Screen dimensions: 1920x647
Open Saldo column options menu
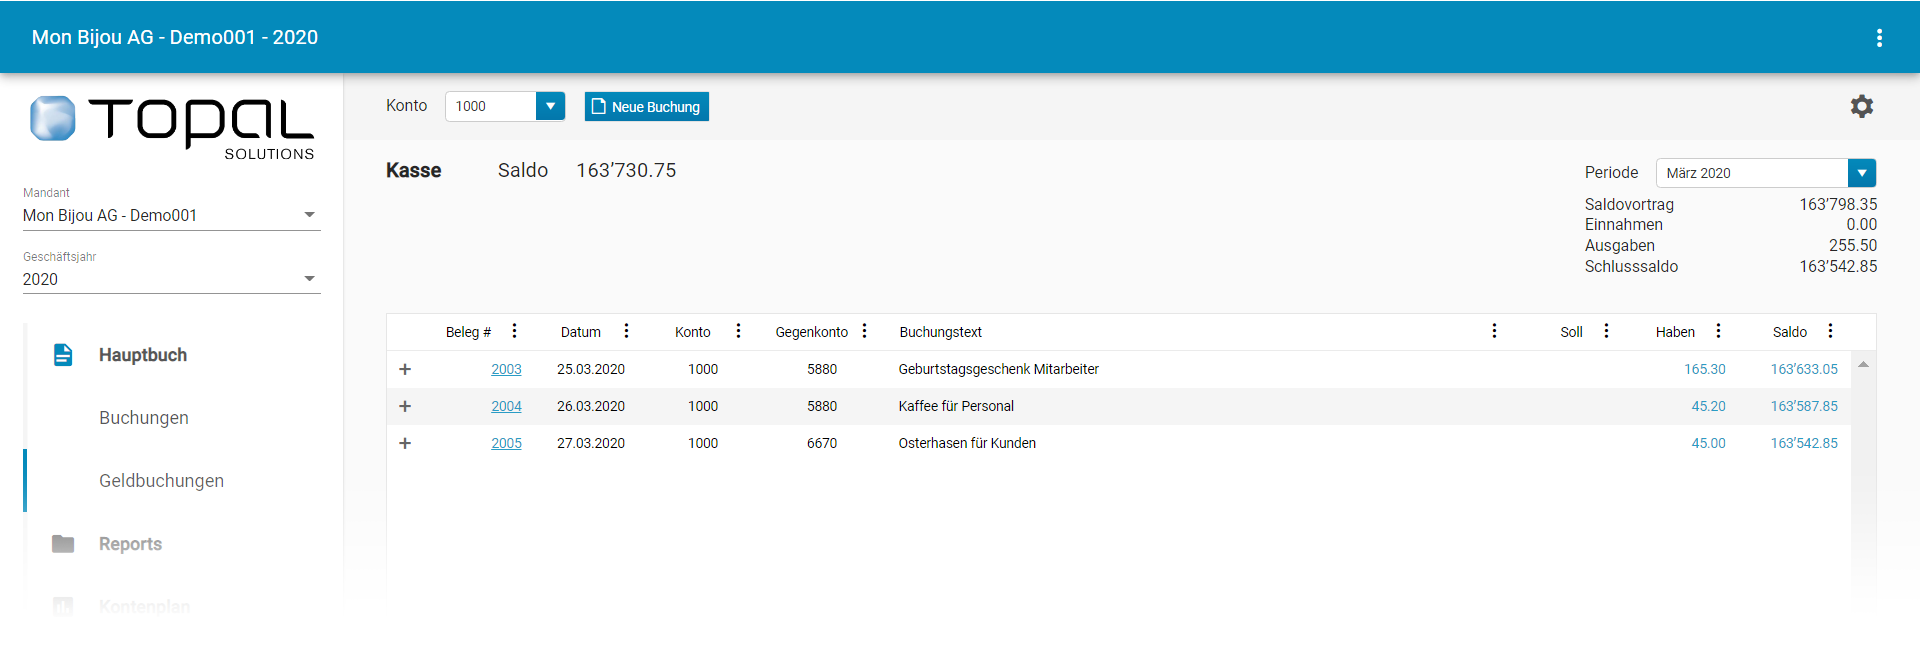1830,331
